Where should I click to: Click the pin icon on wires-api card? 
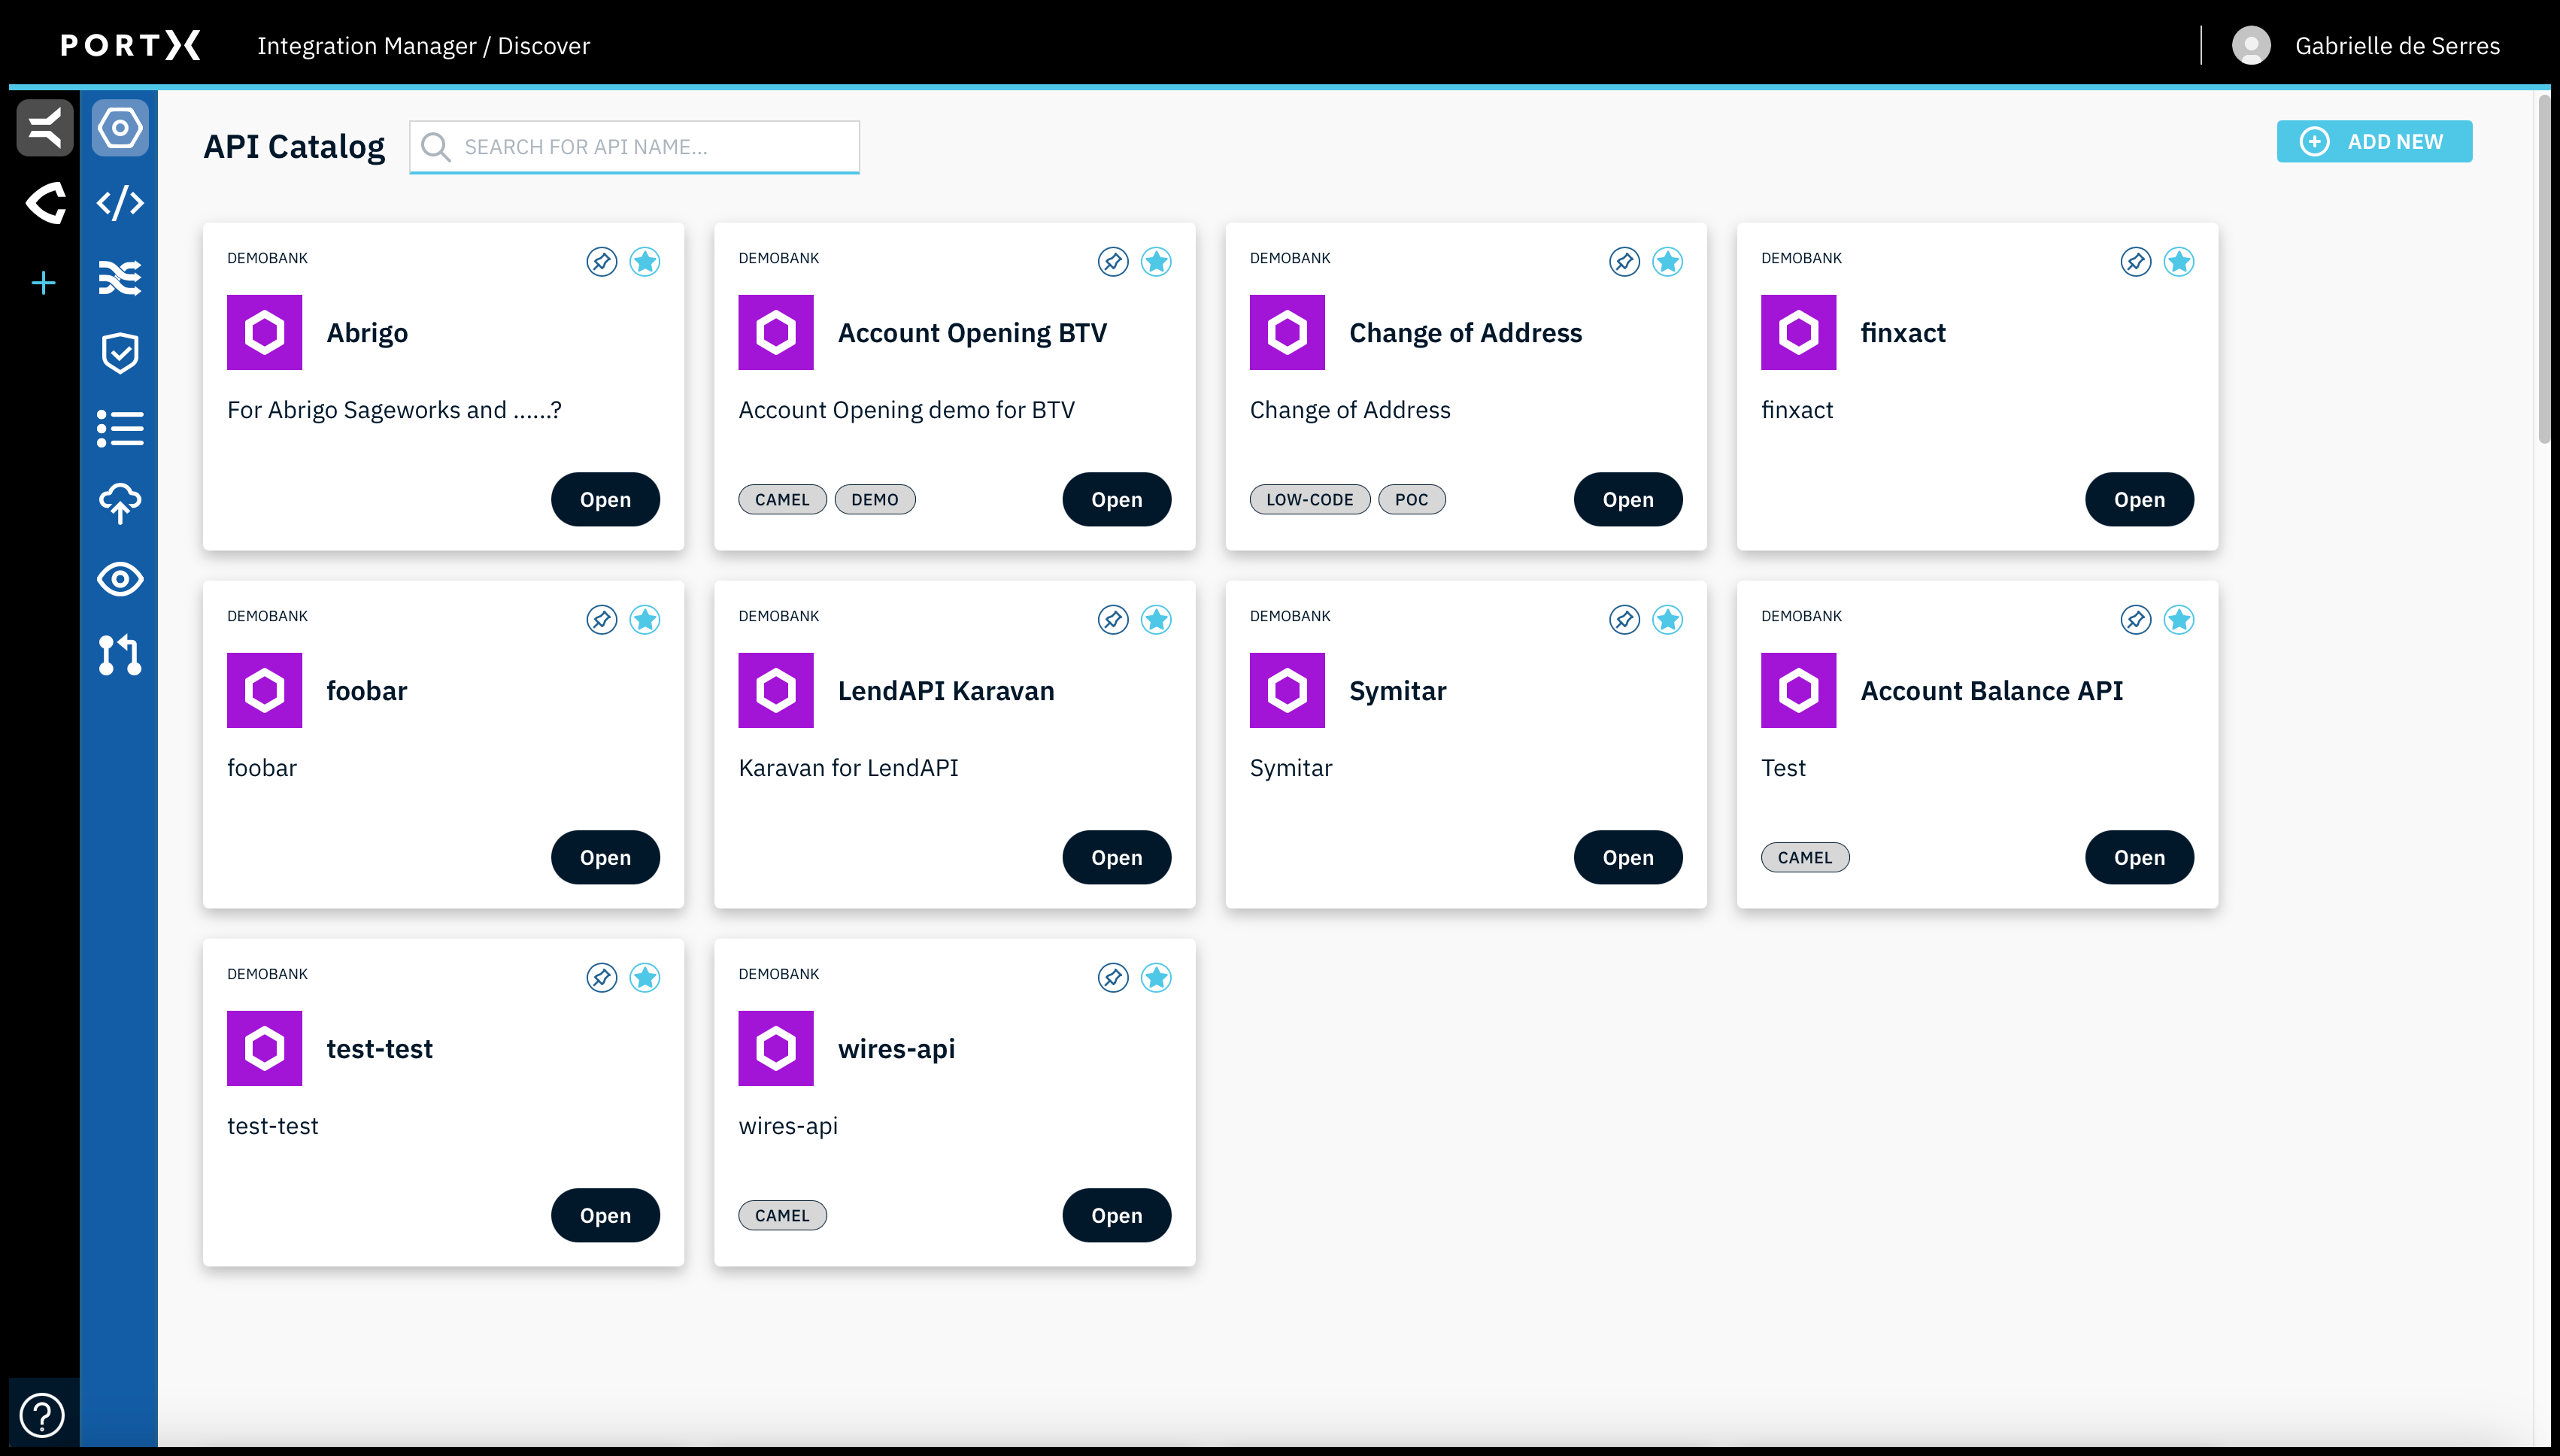1113,978
